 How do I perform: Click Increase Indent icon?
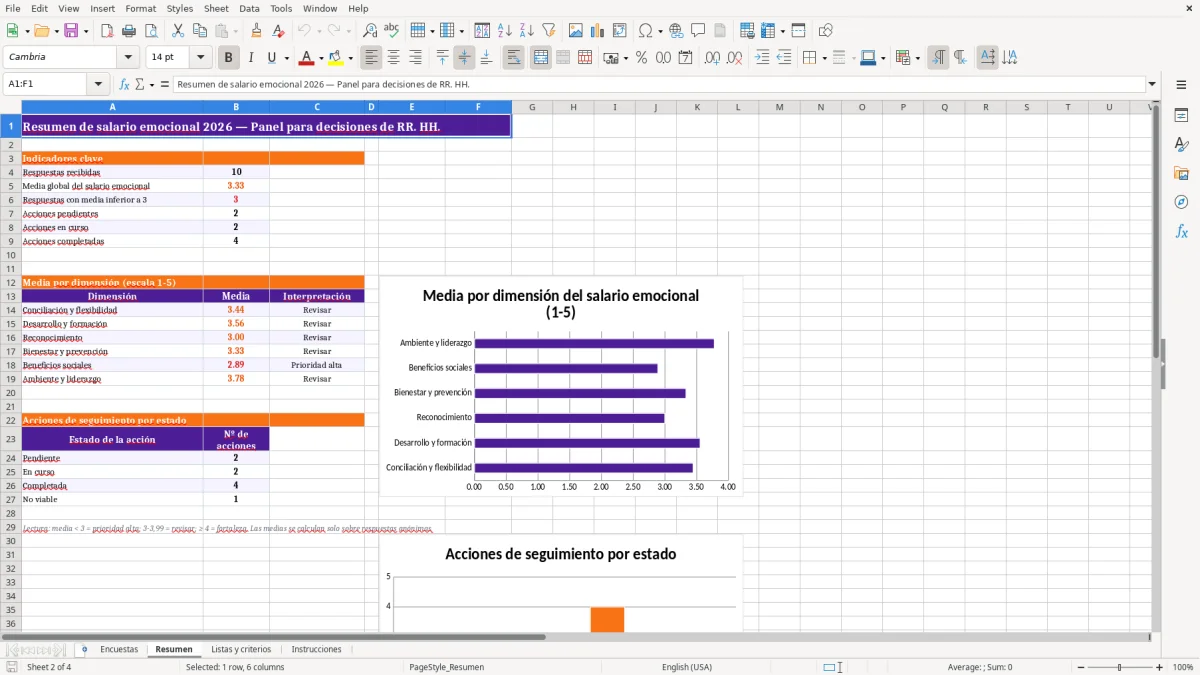(762, 58)
